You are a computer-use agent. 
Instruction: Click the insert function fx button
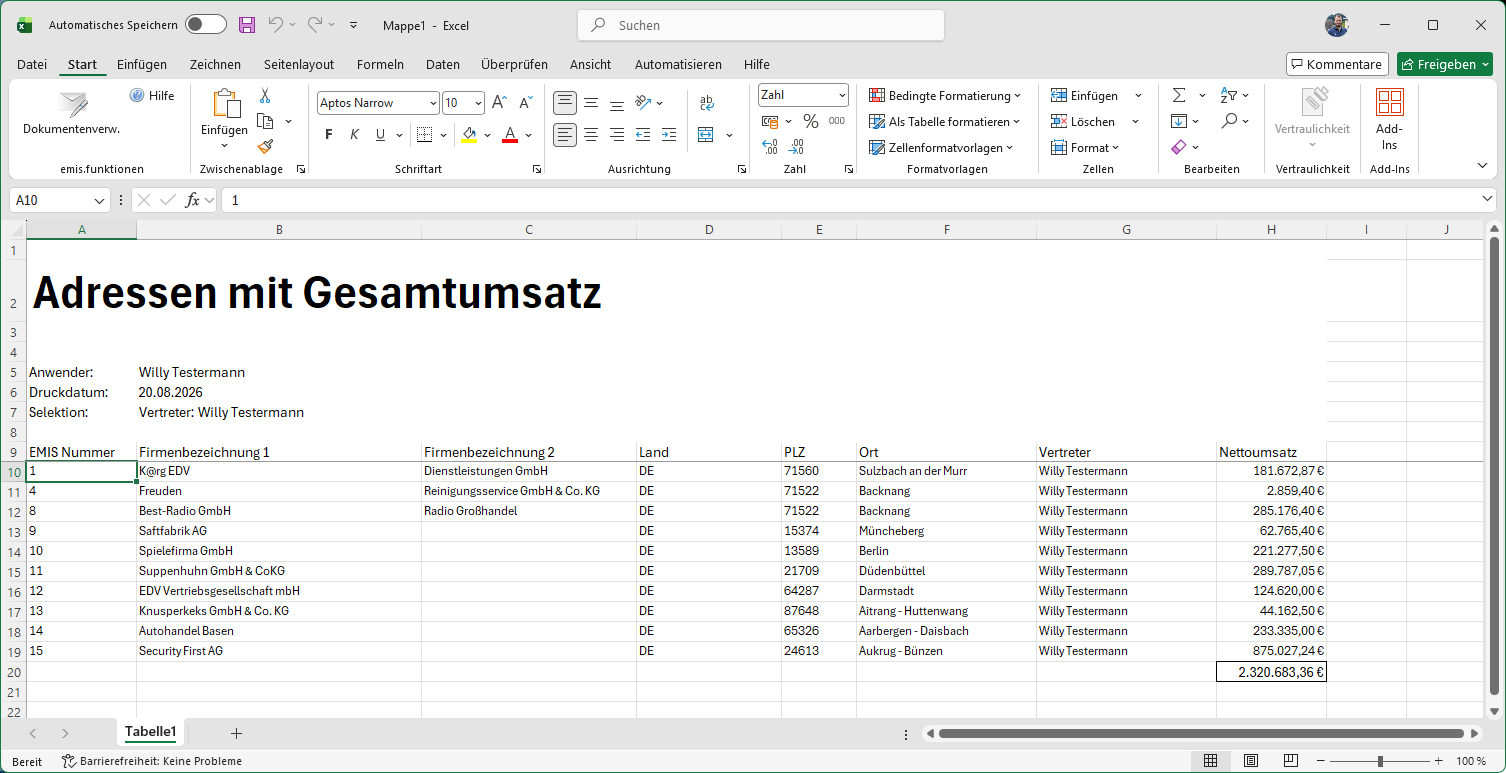coord(193,201)
